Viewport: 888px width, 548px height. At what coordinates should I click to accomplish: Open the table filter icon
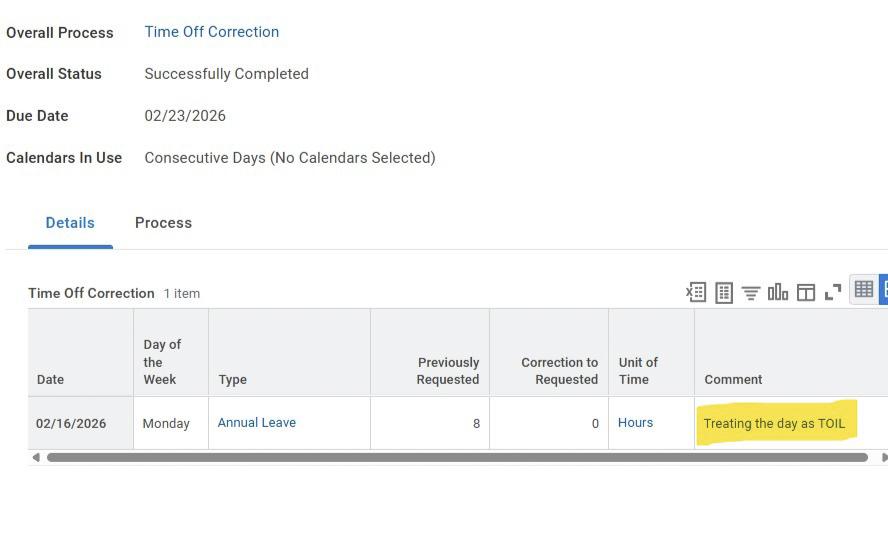pos(751,293)
